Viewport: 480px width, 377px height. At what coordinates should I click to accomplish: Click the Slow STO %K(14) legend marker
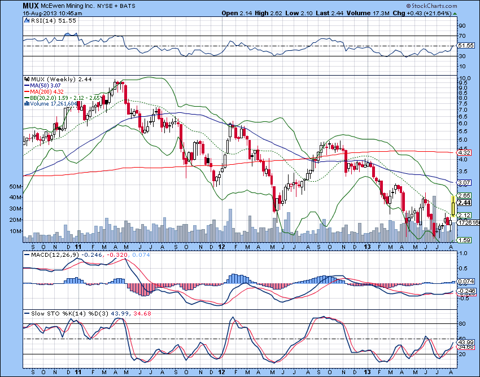tap(27, 314)
